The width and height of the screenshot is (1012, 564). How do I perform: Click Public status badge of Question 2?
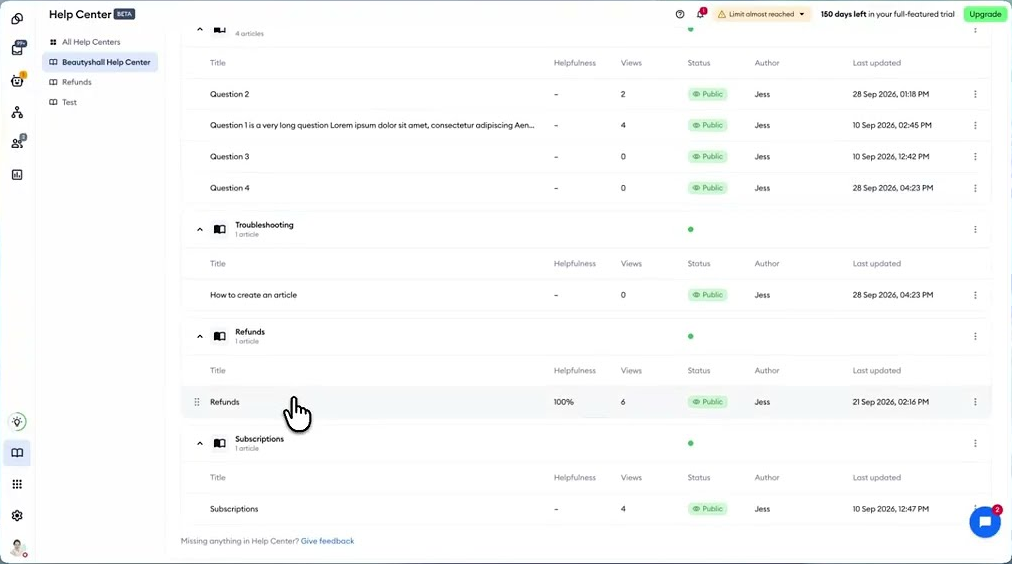click(707, 94)
